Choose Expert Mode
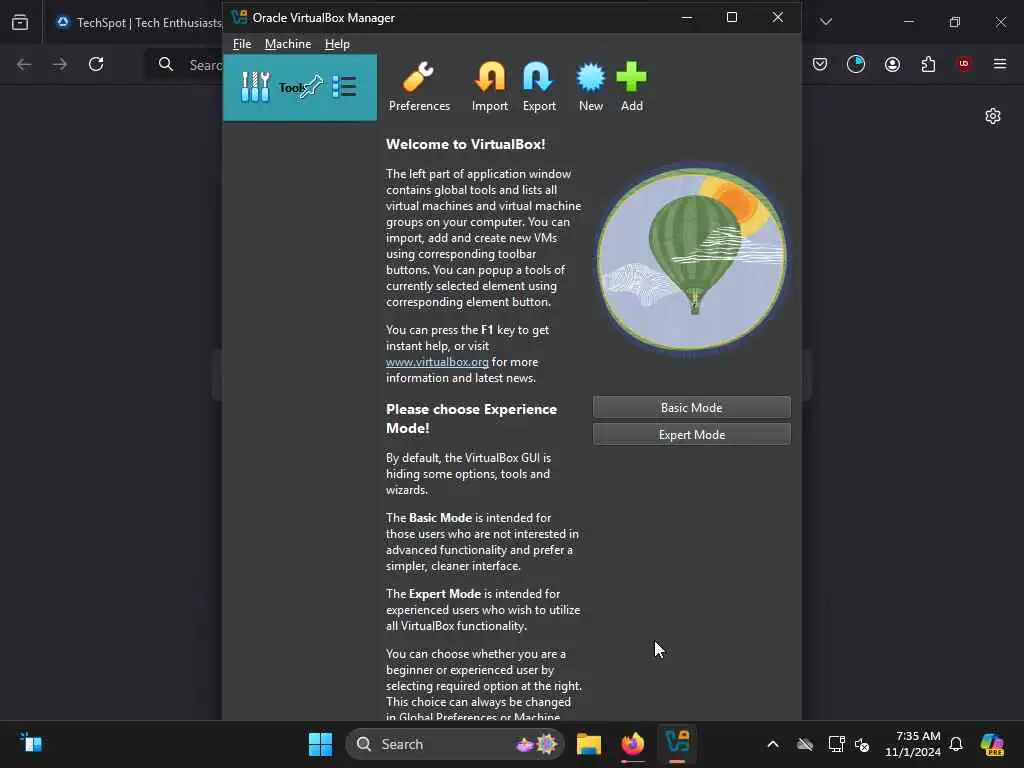This screenshot has width=1024, height=768. pyautogui.click(x=692, y=434)
